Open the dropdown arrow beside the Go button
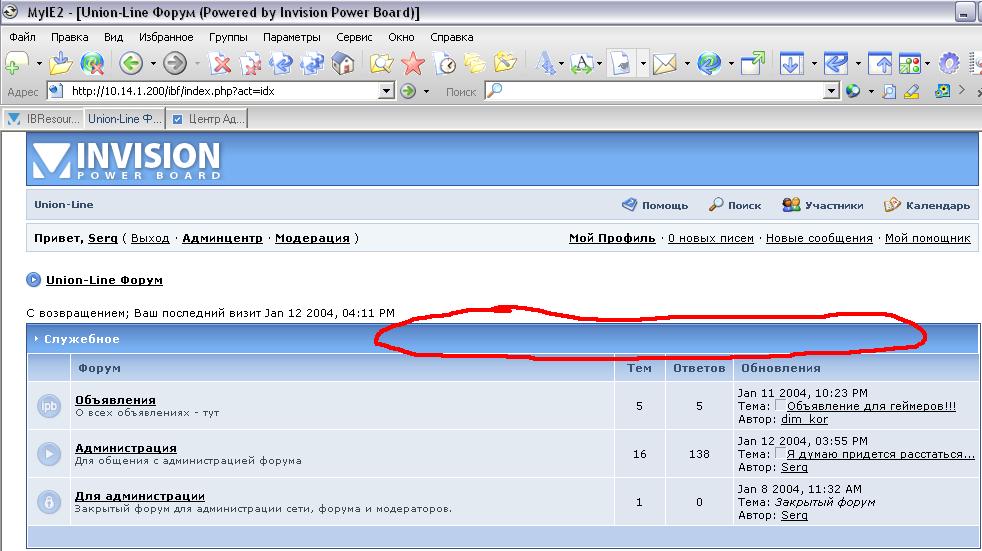 pyautogui.click(x=426, y=91)
